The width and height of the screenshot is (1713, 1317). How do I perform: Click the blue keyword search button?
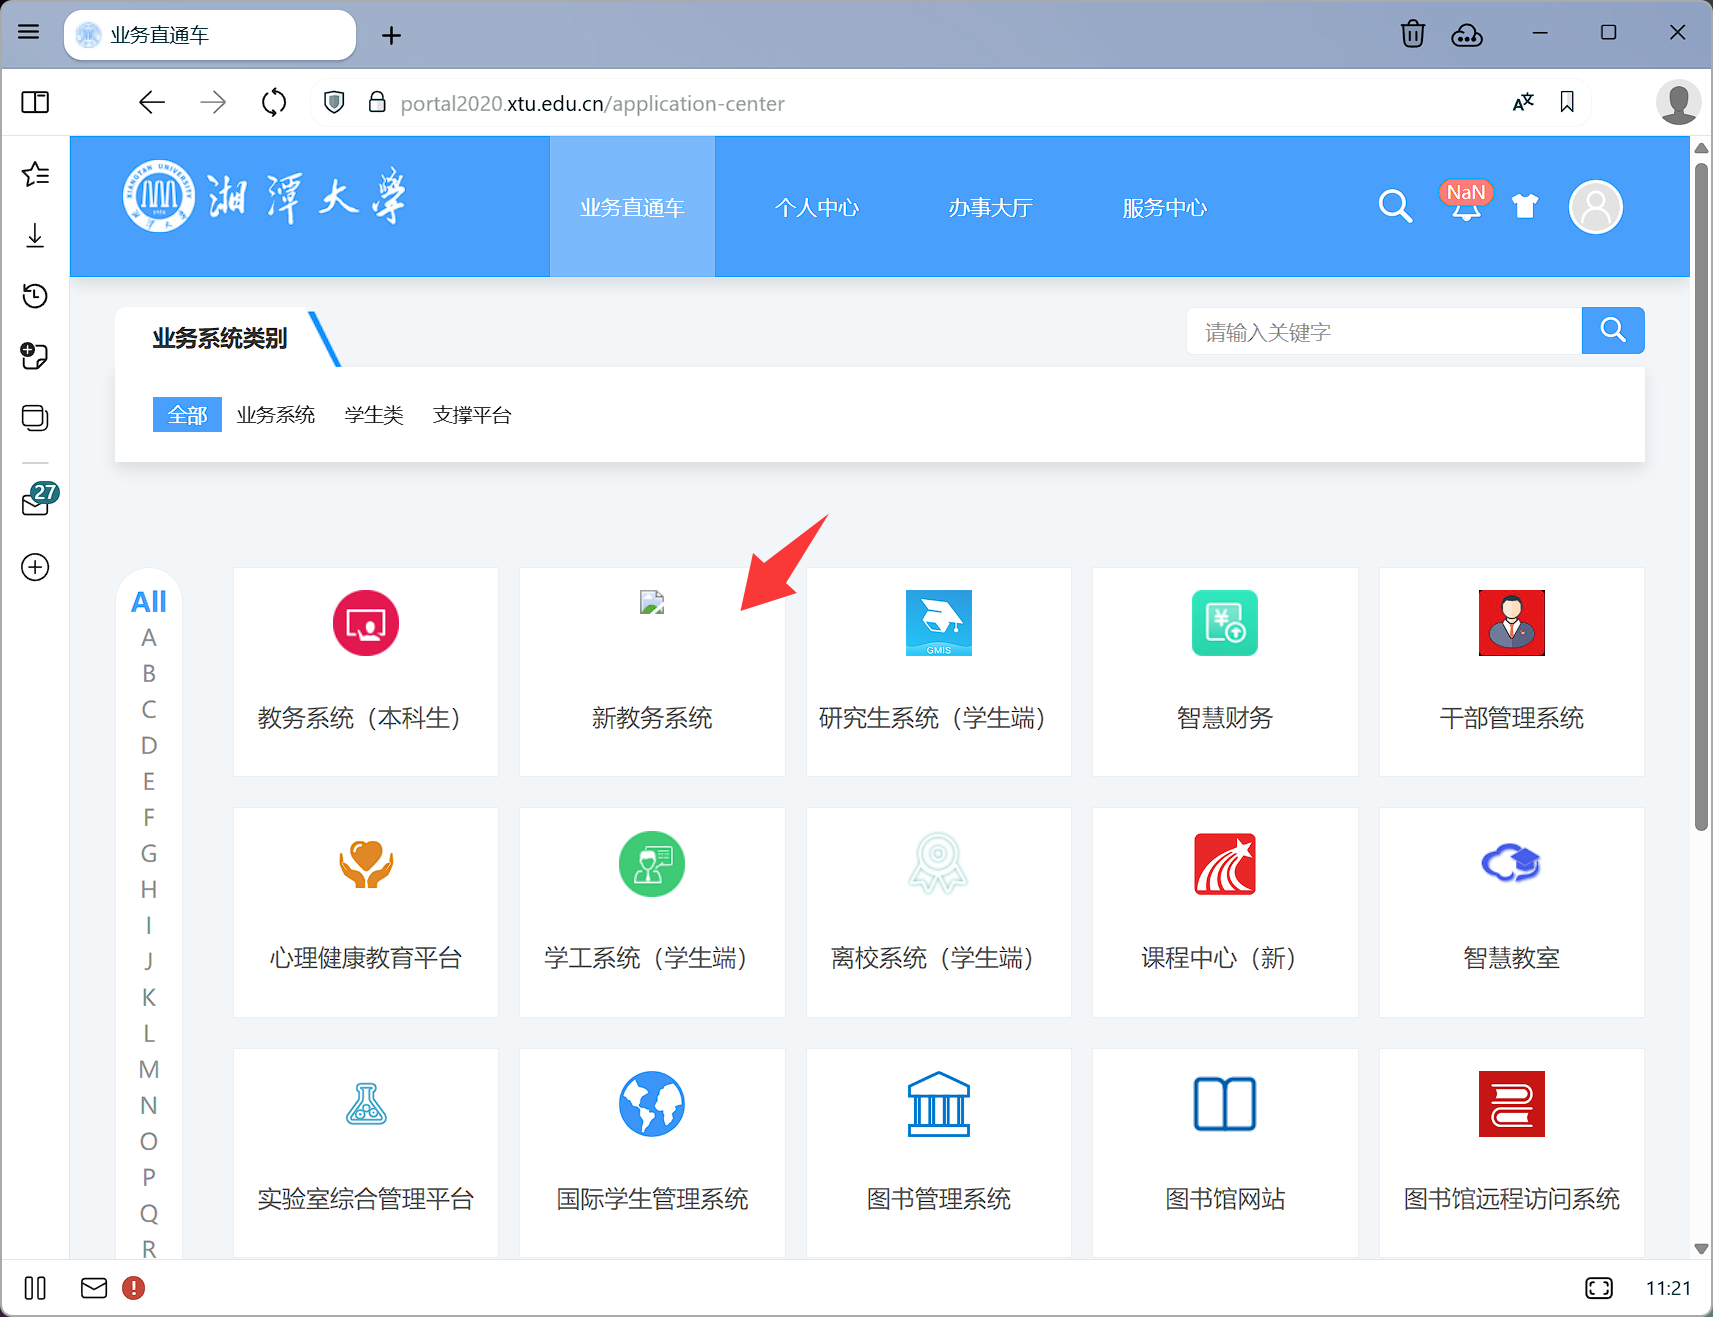[x=1612, y=331]
